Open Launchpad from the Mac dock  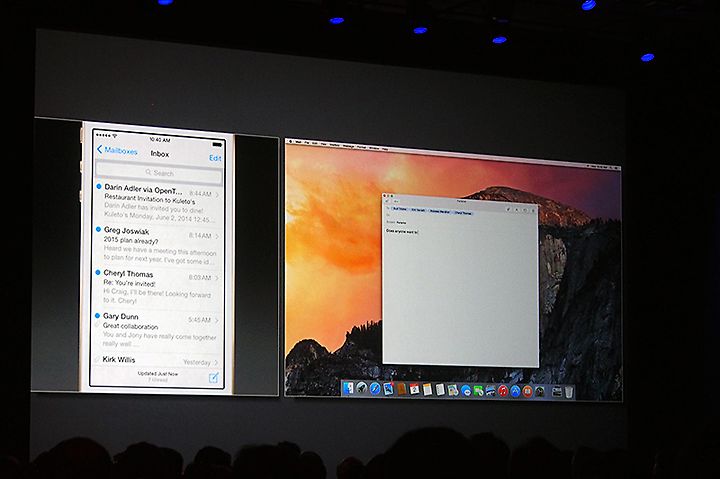(x=362, y=389)
